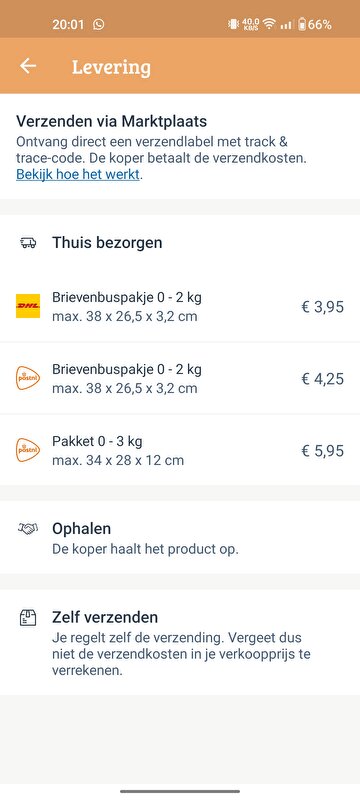Tap the € 4,25 price

click(x=322, y=379)
